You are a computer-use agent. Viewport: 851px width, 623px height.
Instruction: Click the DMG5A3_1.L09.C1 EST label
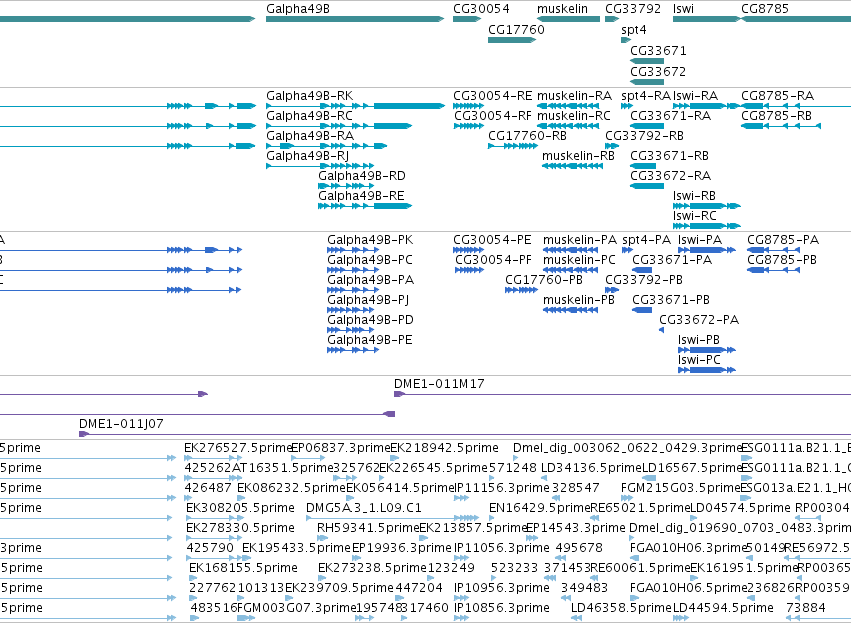coord(364,508)
